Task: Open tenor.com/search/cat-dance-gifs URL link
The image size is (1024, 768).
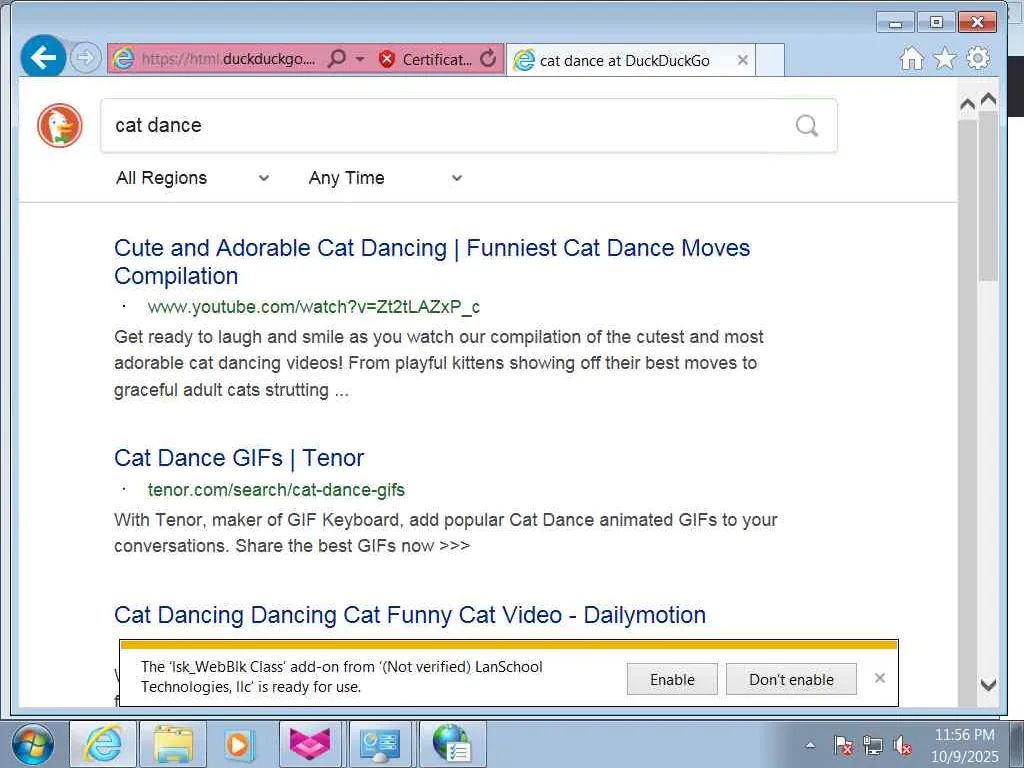Action: (276, 490)
